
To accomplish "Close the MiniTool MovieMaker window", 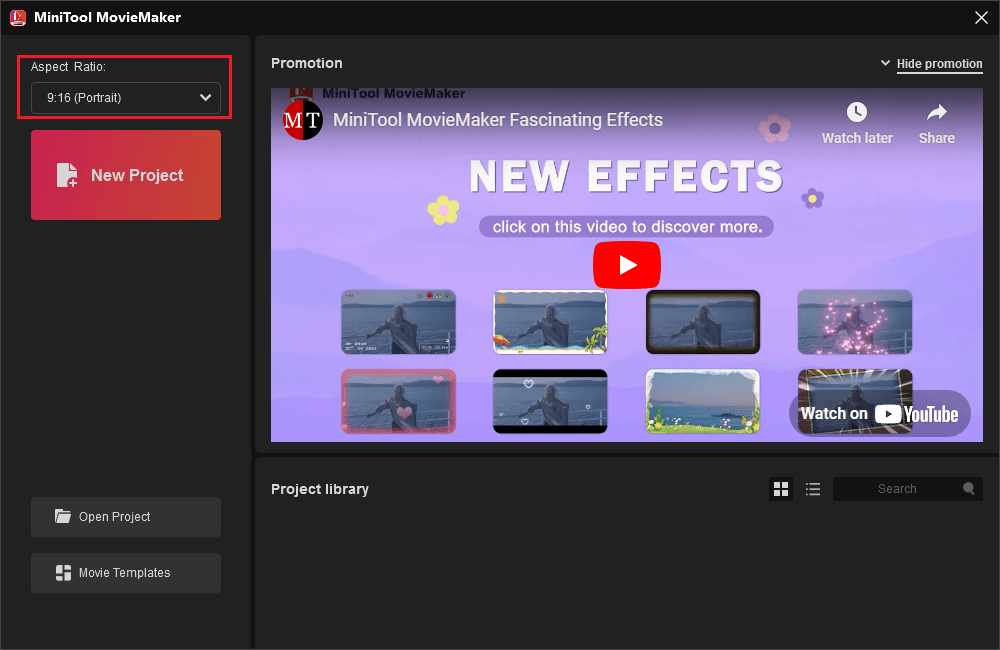I will pyautogui.click(x=982, y=17).
